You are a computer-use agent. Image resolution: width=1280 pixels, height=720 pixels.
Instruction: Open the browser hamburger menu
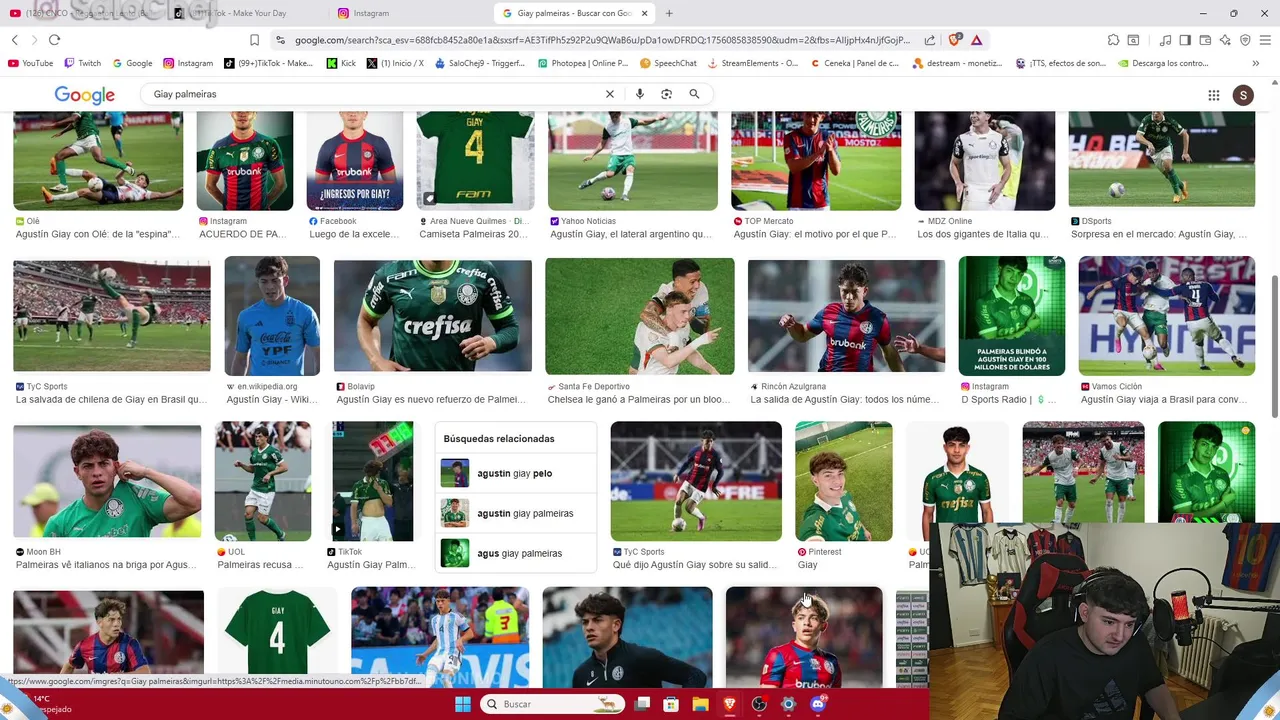click(1265, 40)
